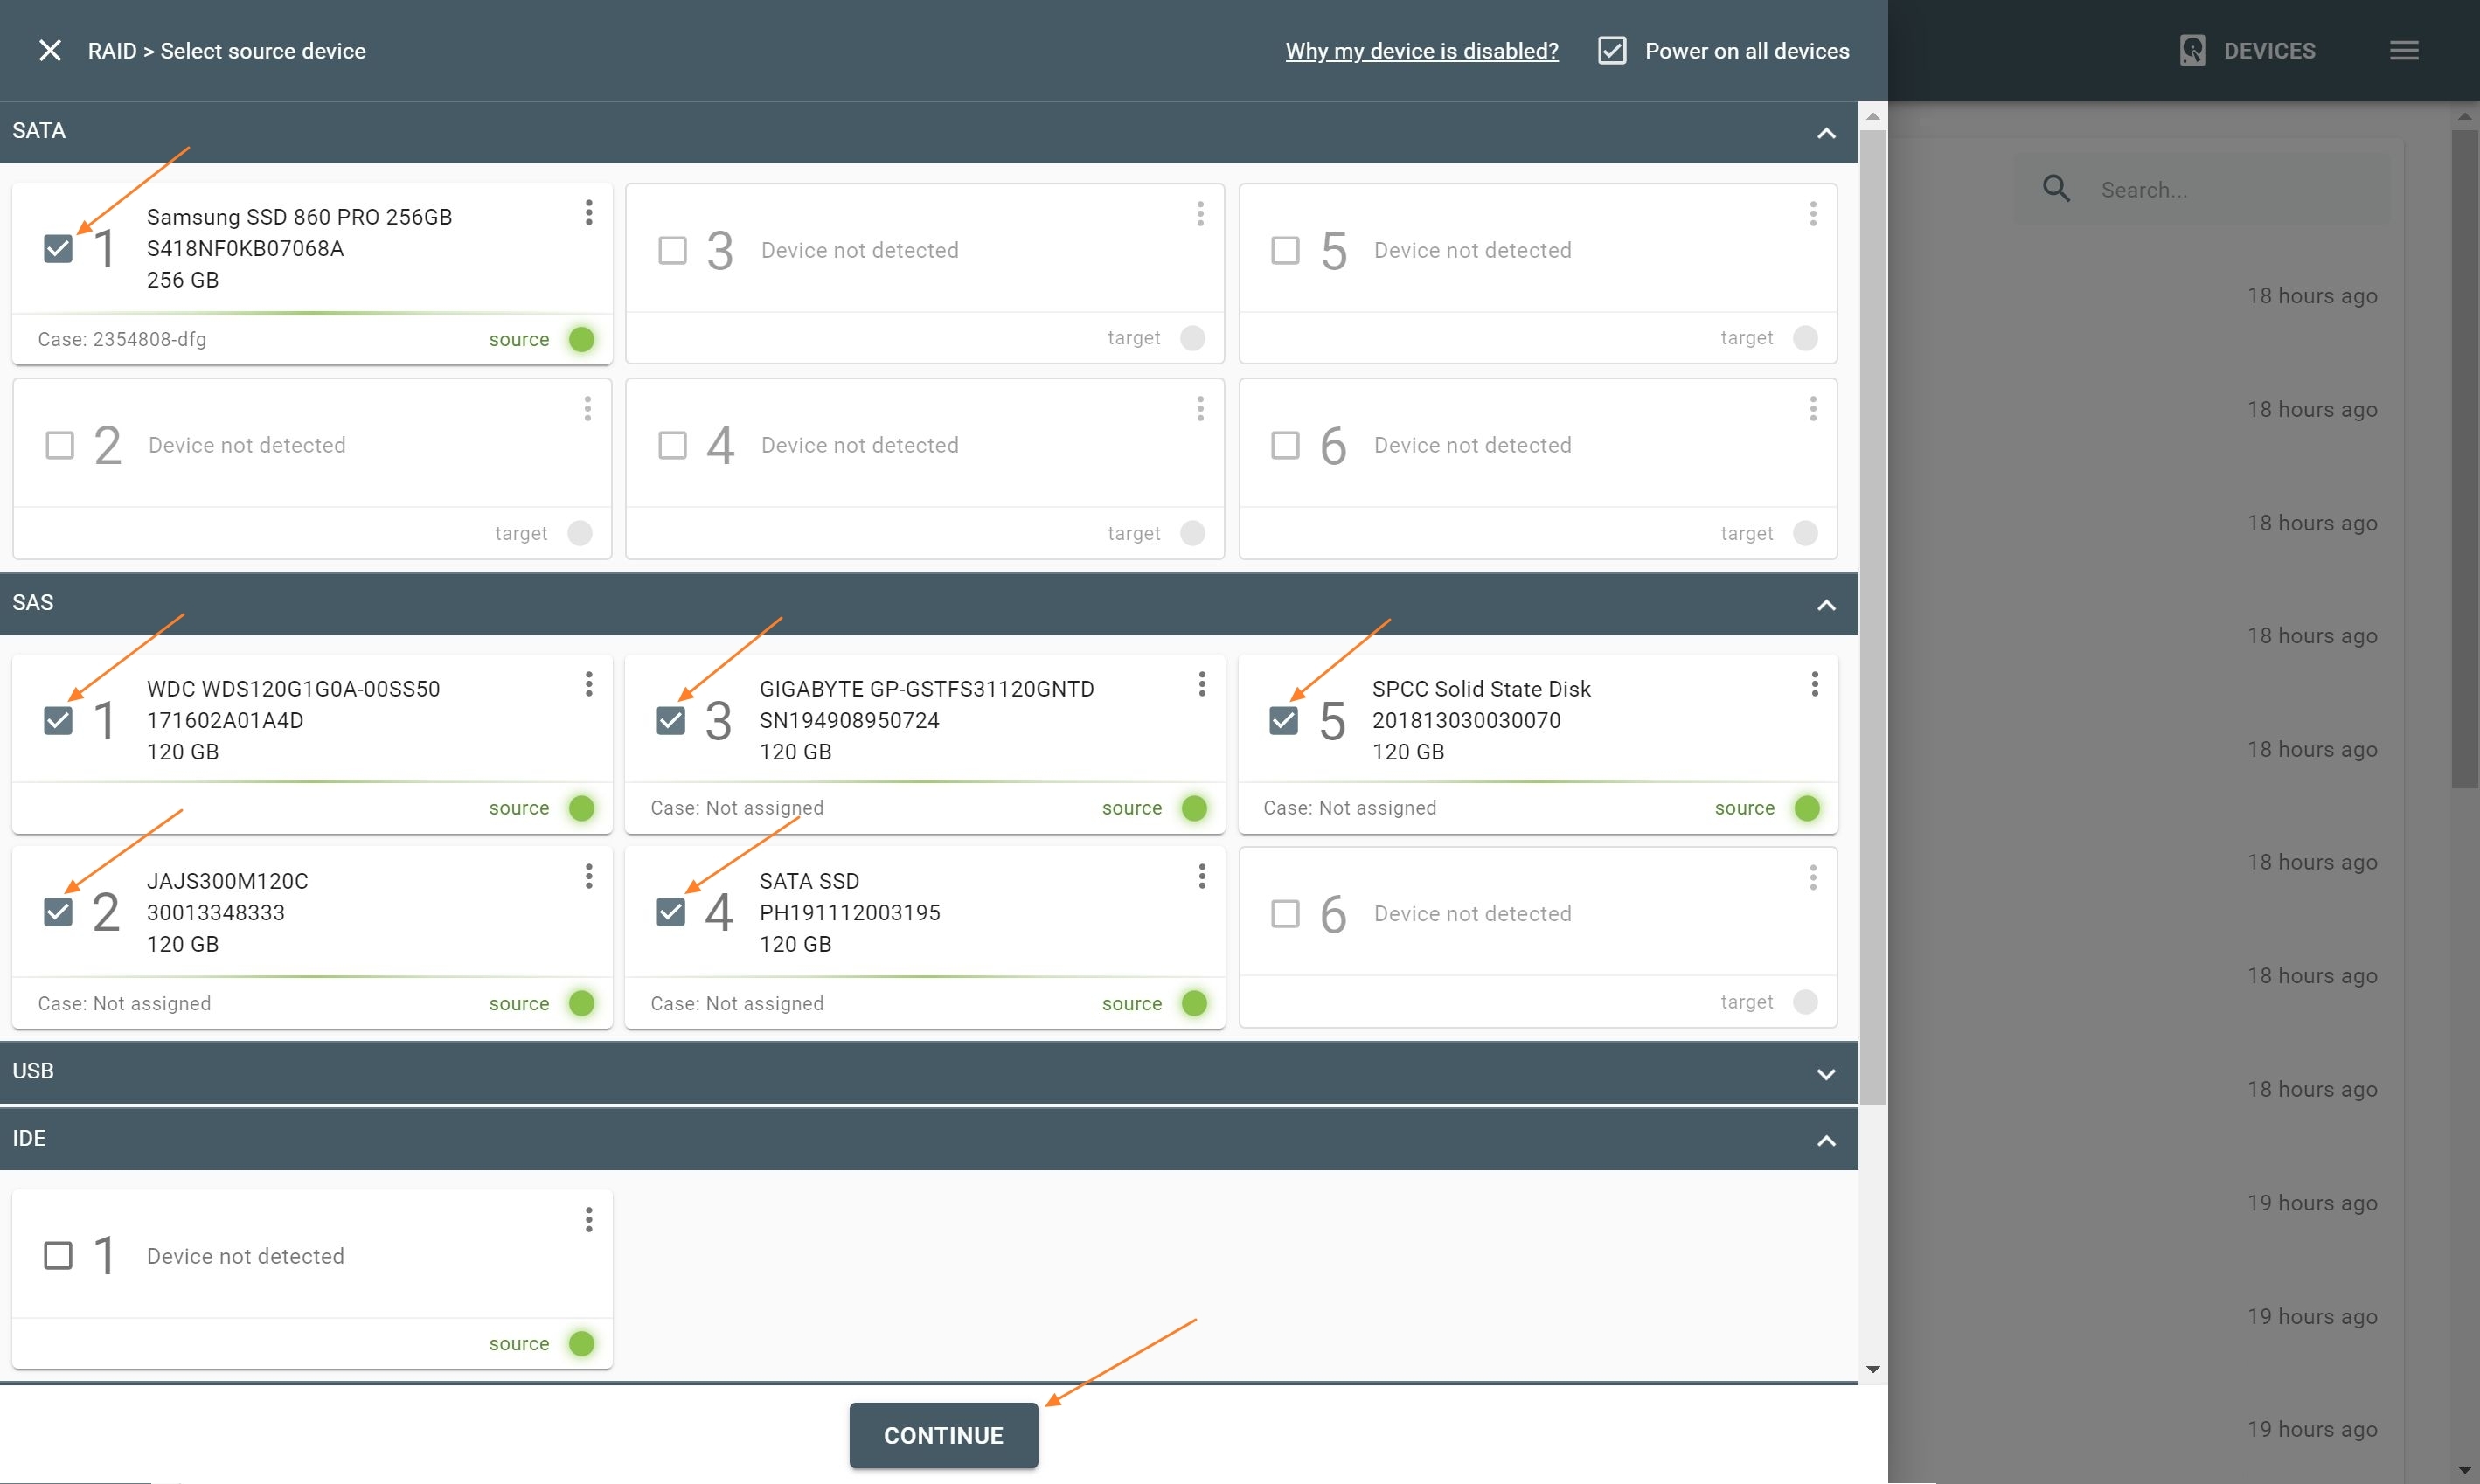The width and height of the screenshot is (2480, 1484).
Task: Collapse the SAS section
Action: click(1826, 604)
